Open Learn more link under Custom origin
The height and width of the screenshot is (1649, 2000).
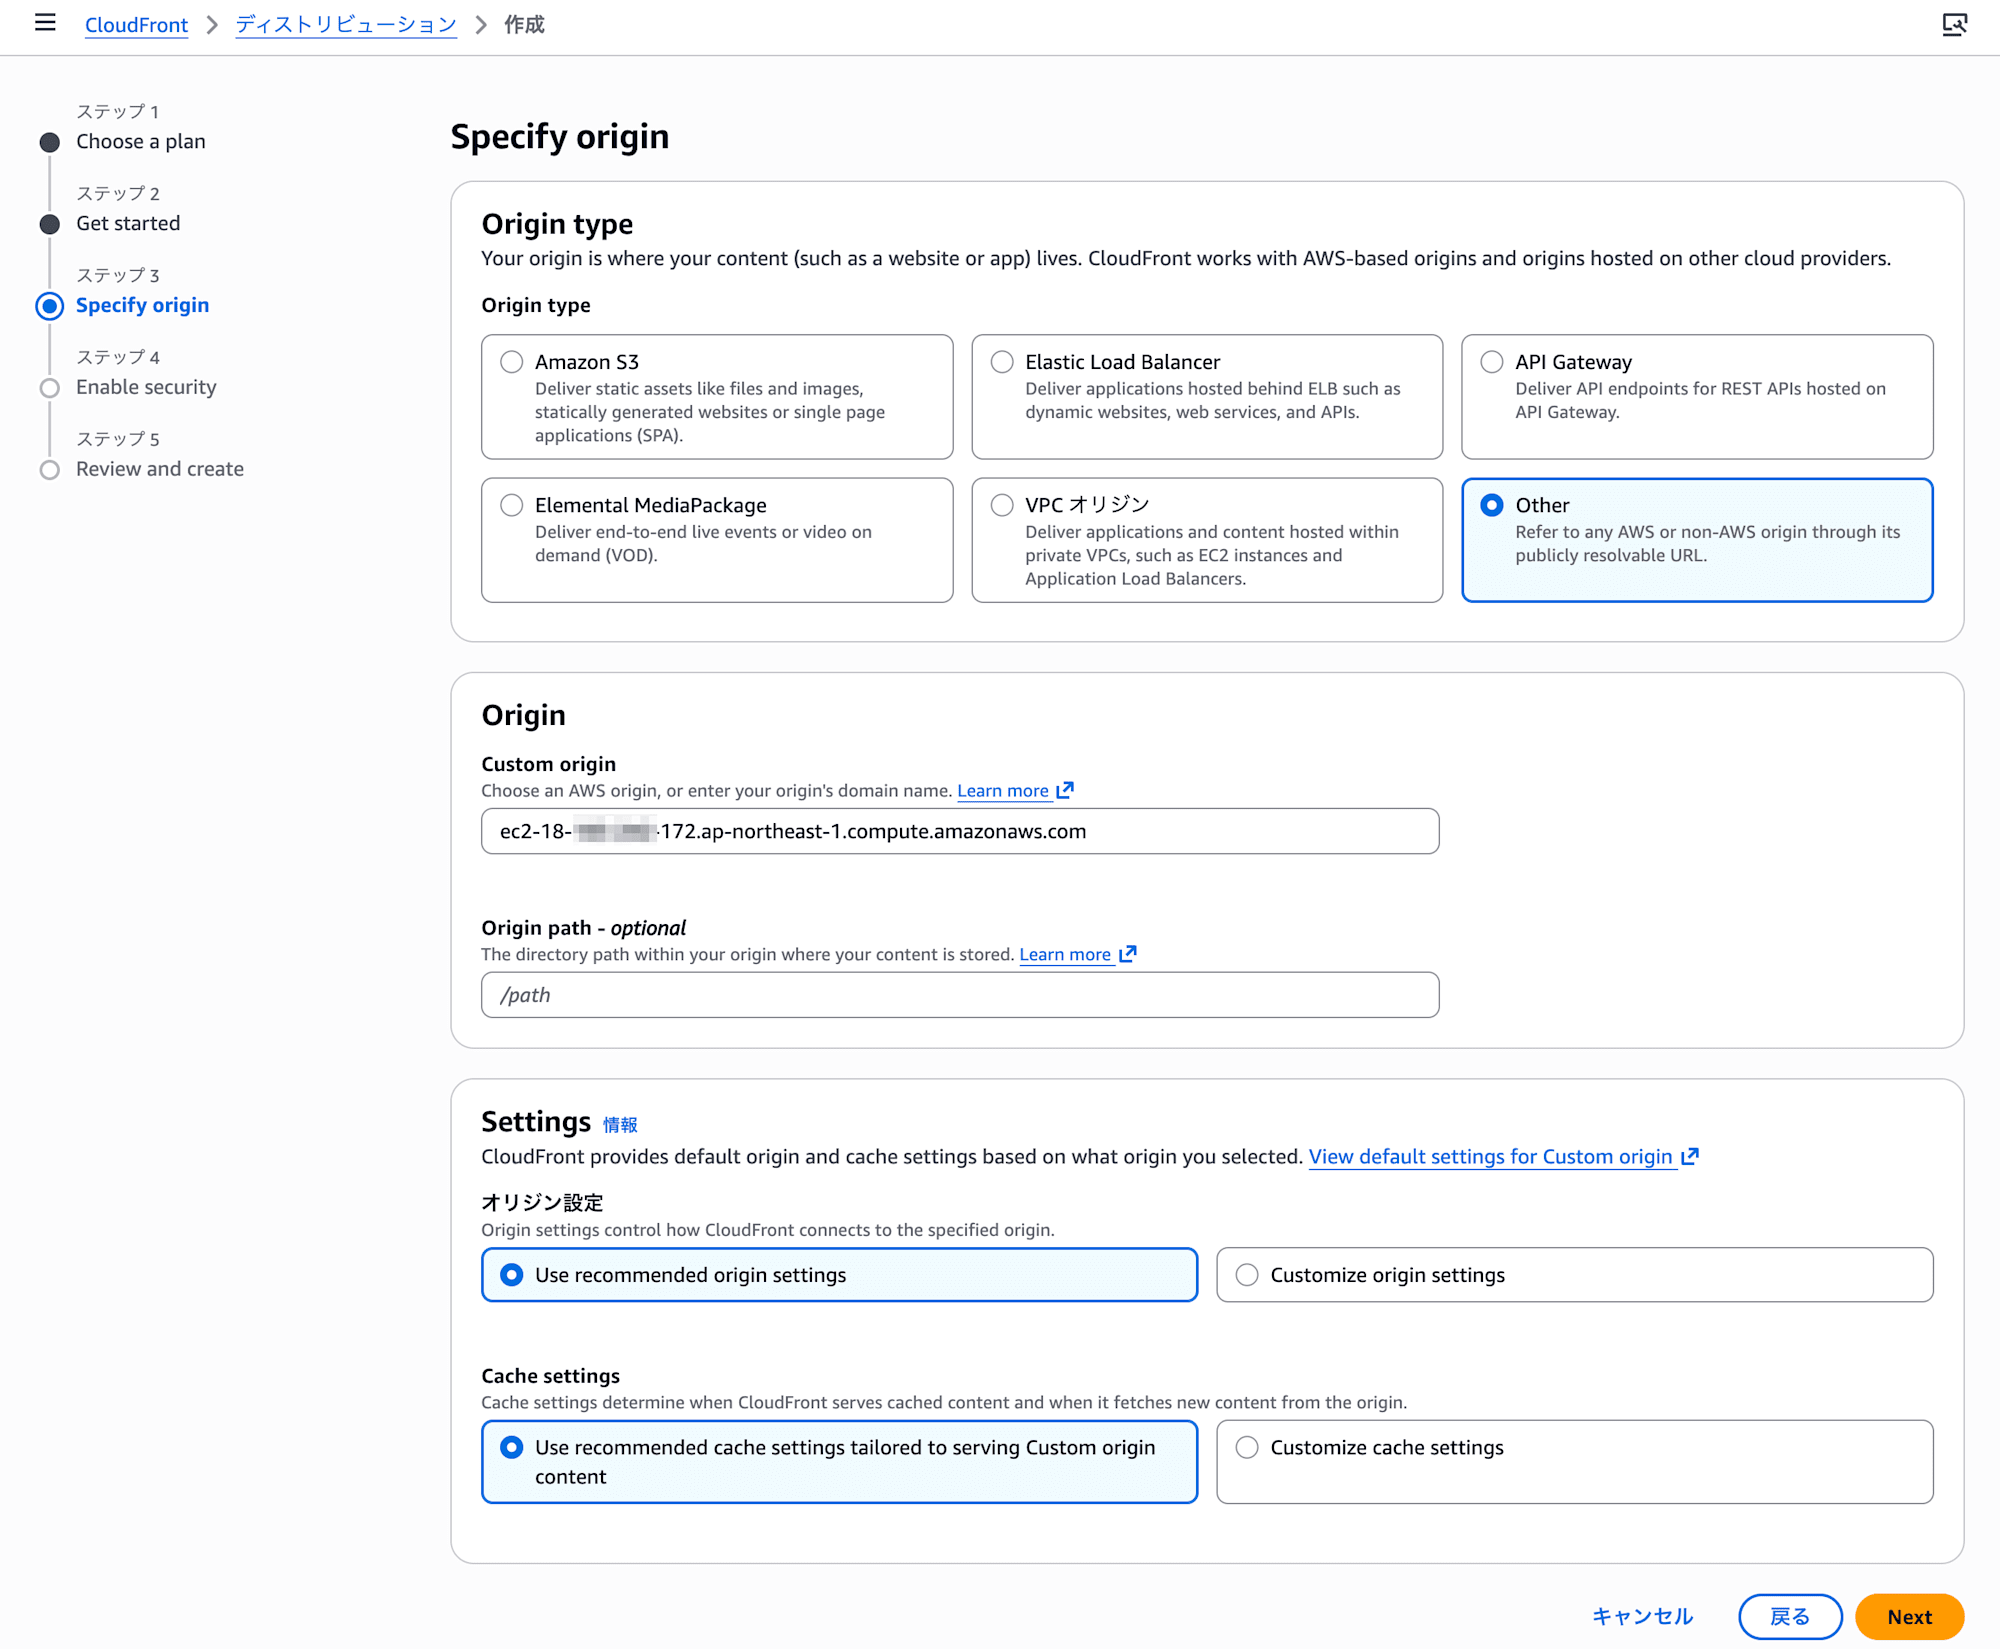(x=1003, y=791)
